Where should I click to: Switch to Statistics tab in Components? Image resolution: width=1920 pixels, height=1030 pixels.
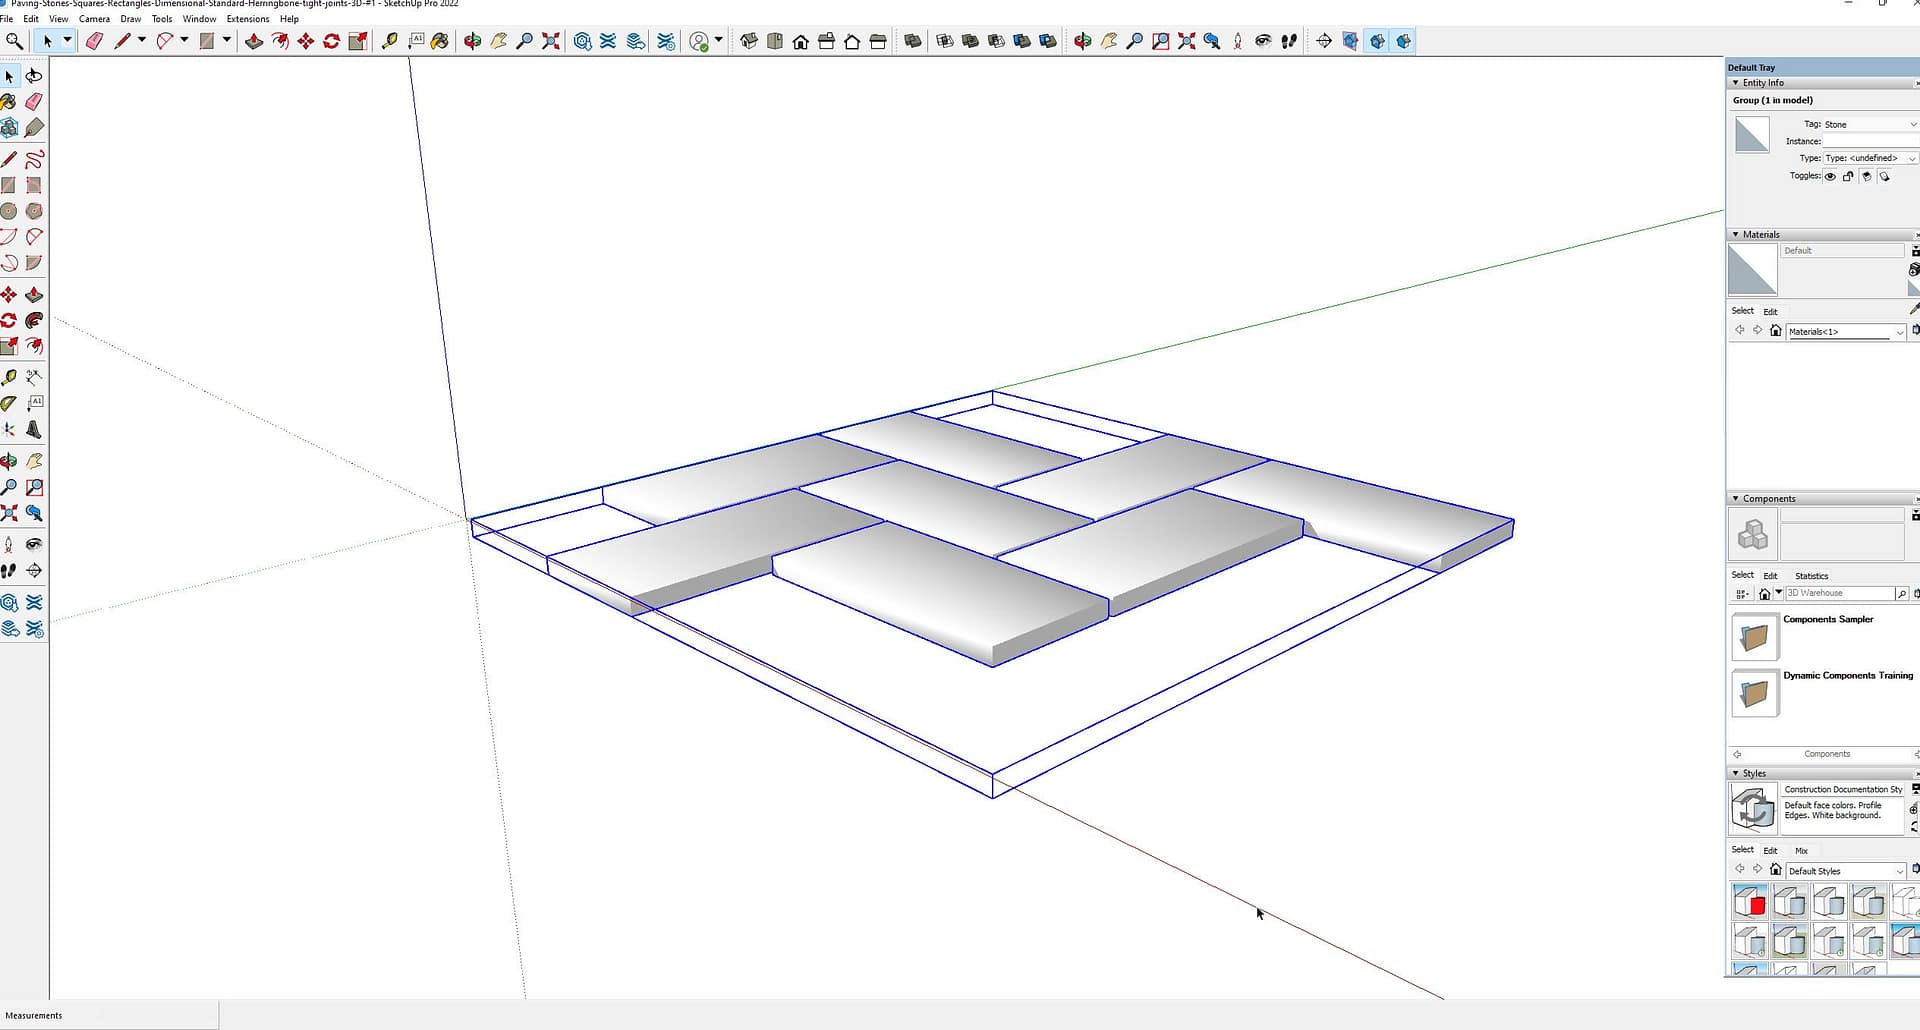1811,576
